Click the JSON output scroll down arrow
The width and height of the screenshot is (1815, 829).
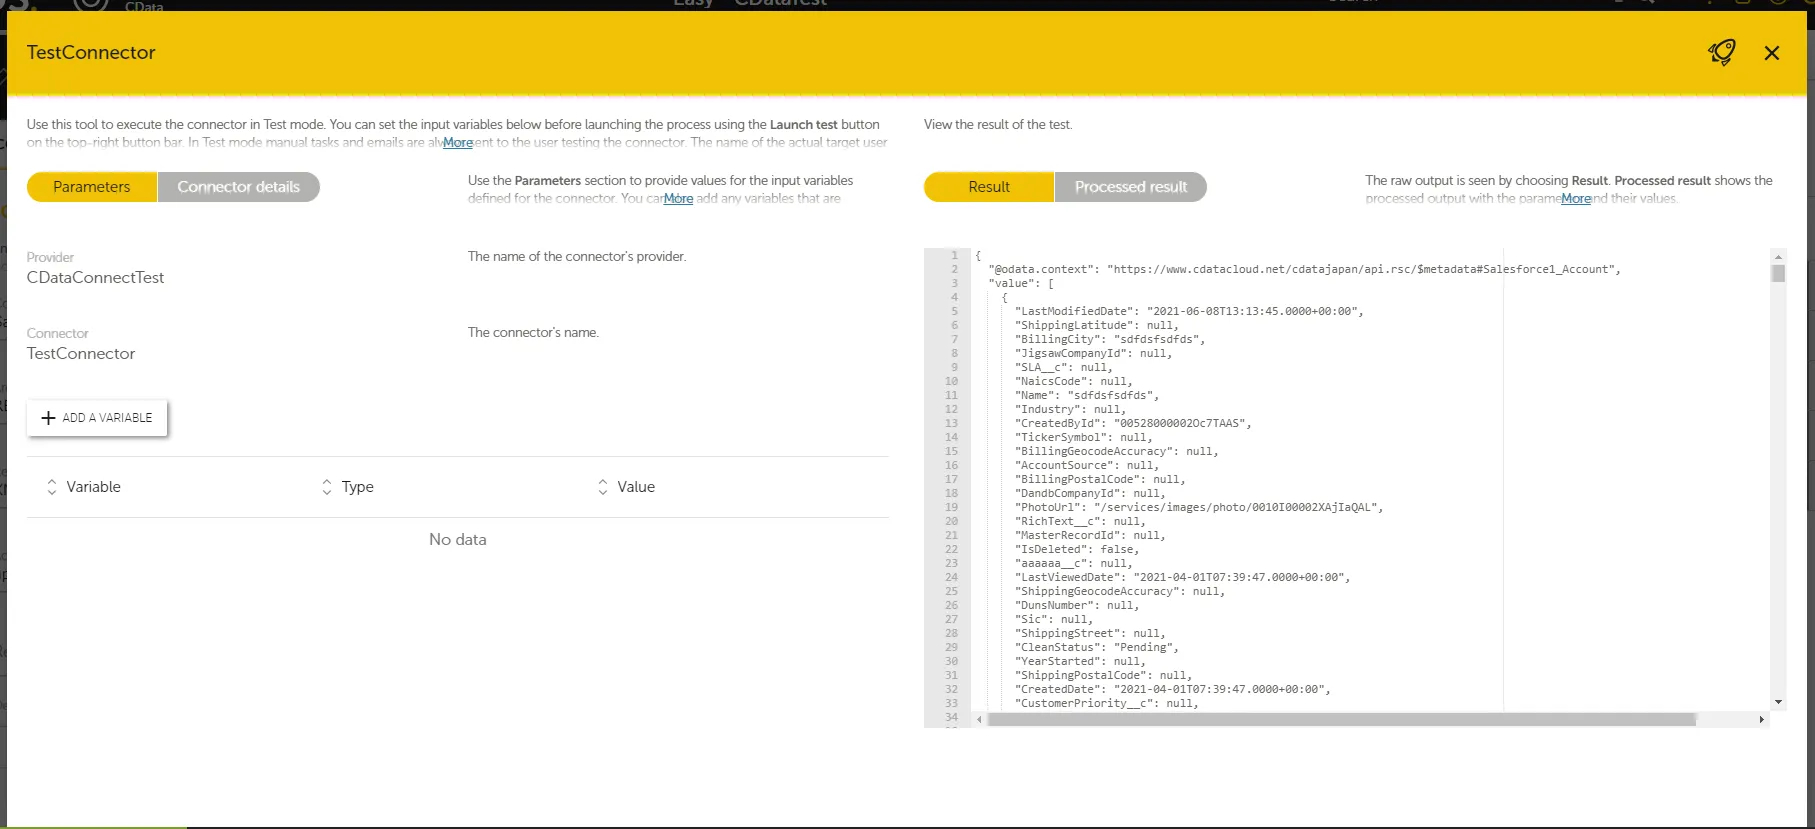click(1778, 702)
